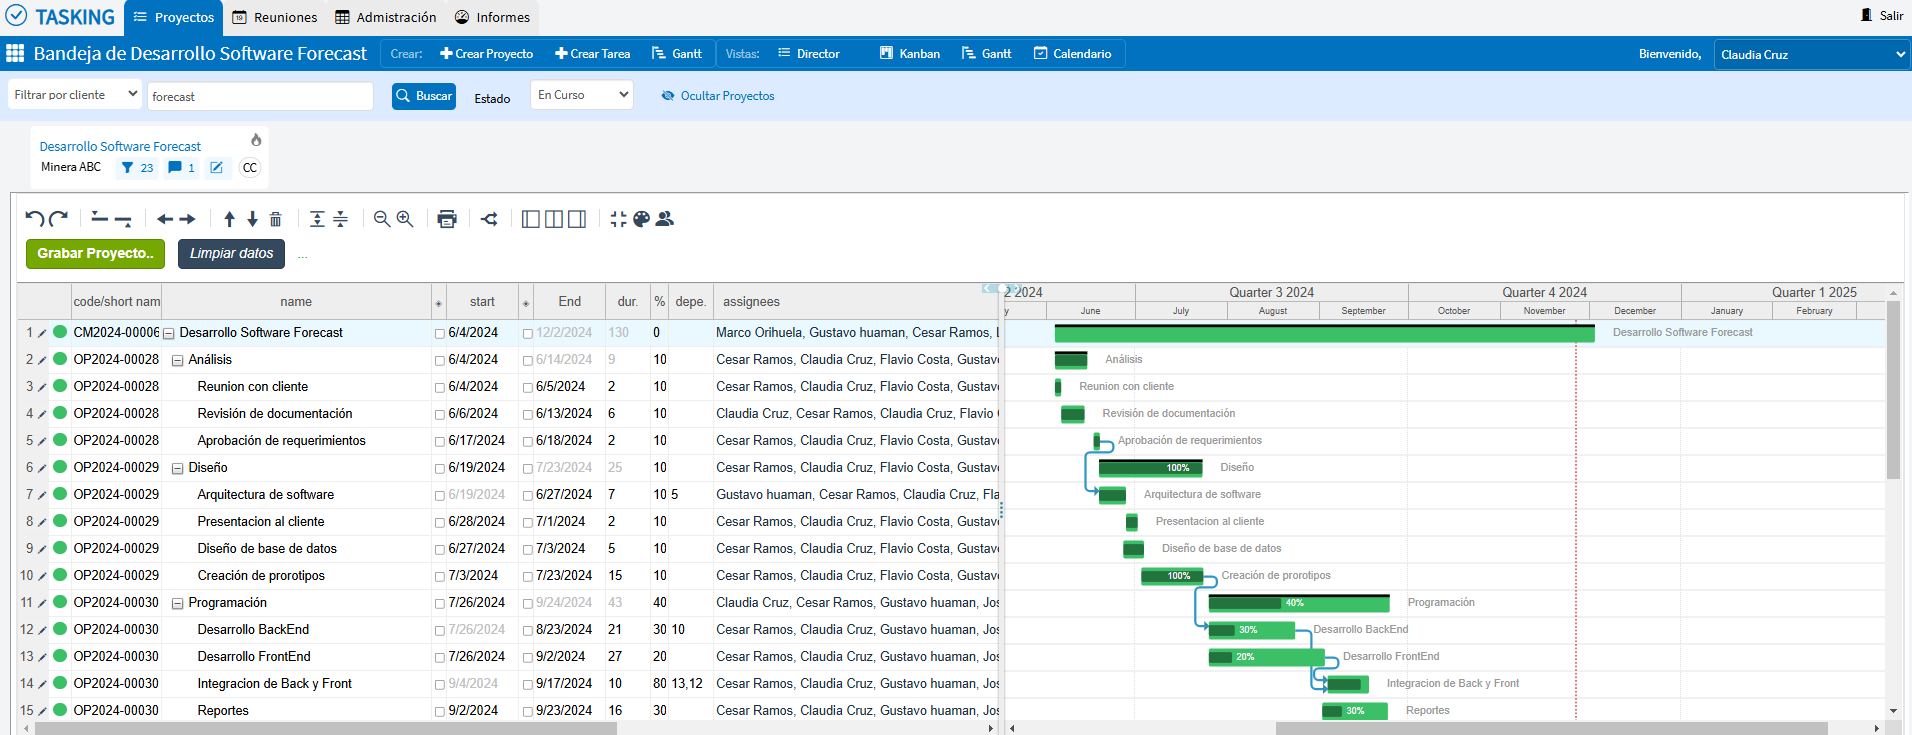Switch to the Director view

pos(809,54)
